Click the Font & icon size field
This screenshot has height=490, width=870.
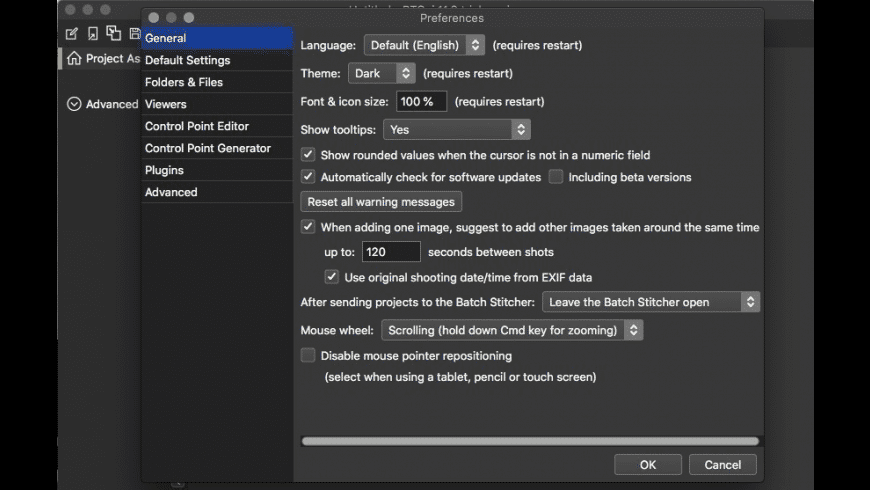point(421,102)
